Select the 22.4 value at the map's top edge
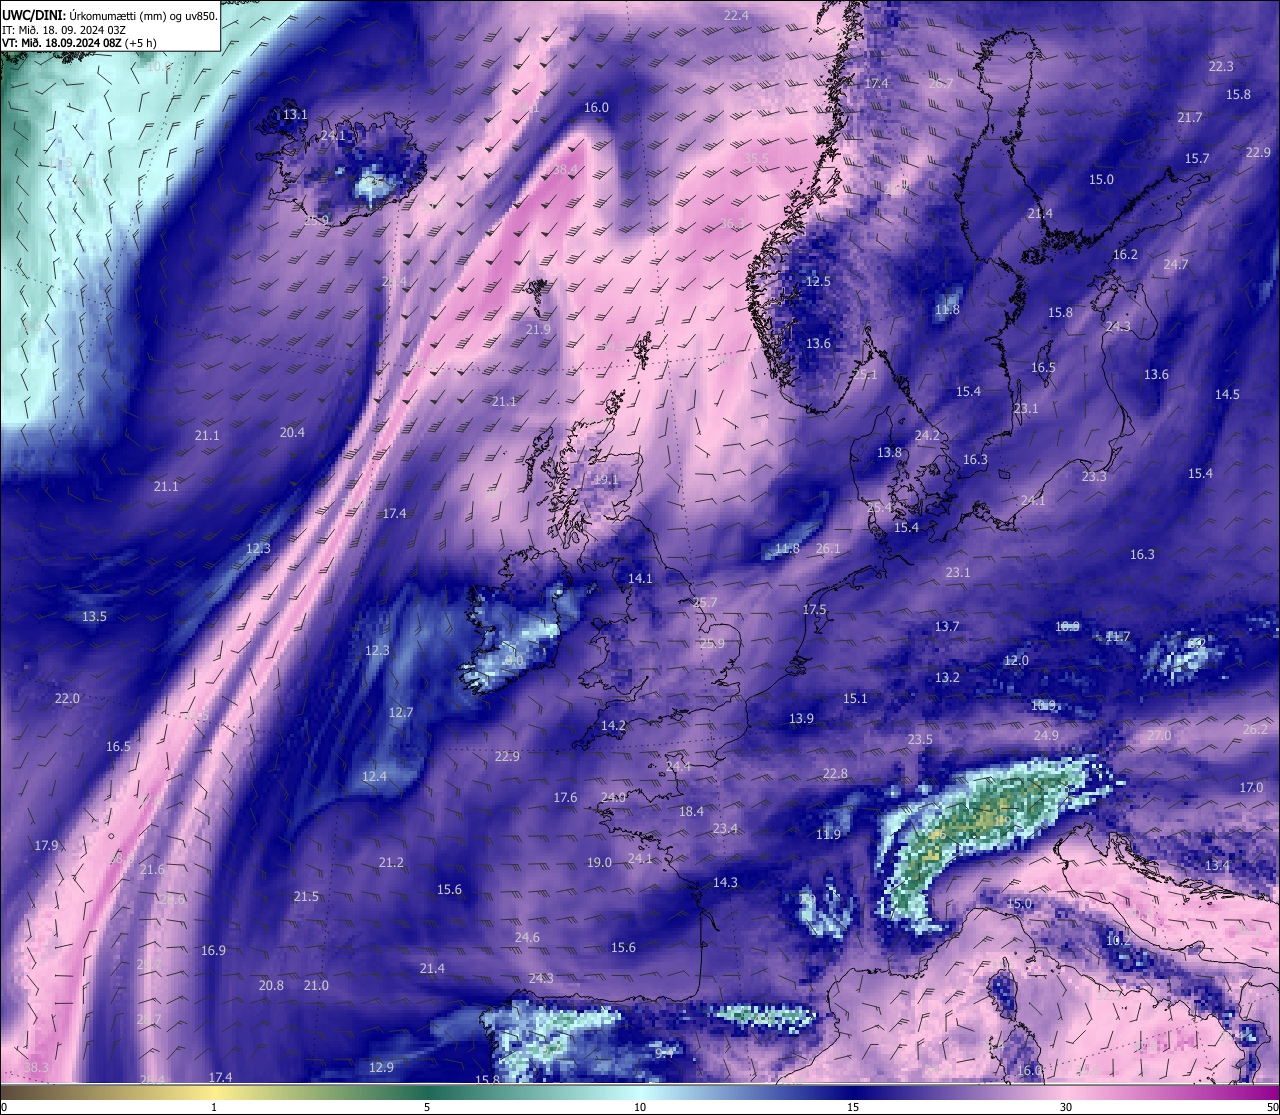 coord(736,15)
